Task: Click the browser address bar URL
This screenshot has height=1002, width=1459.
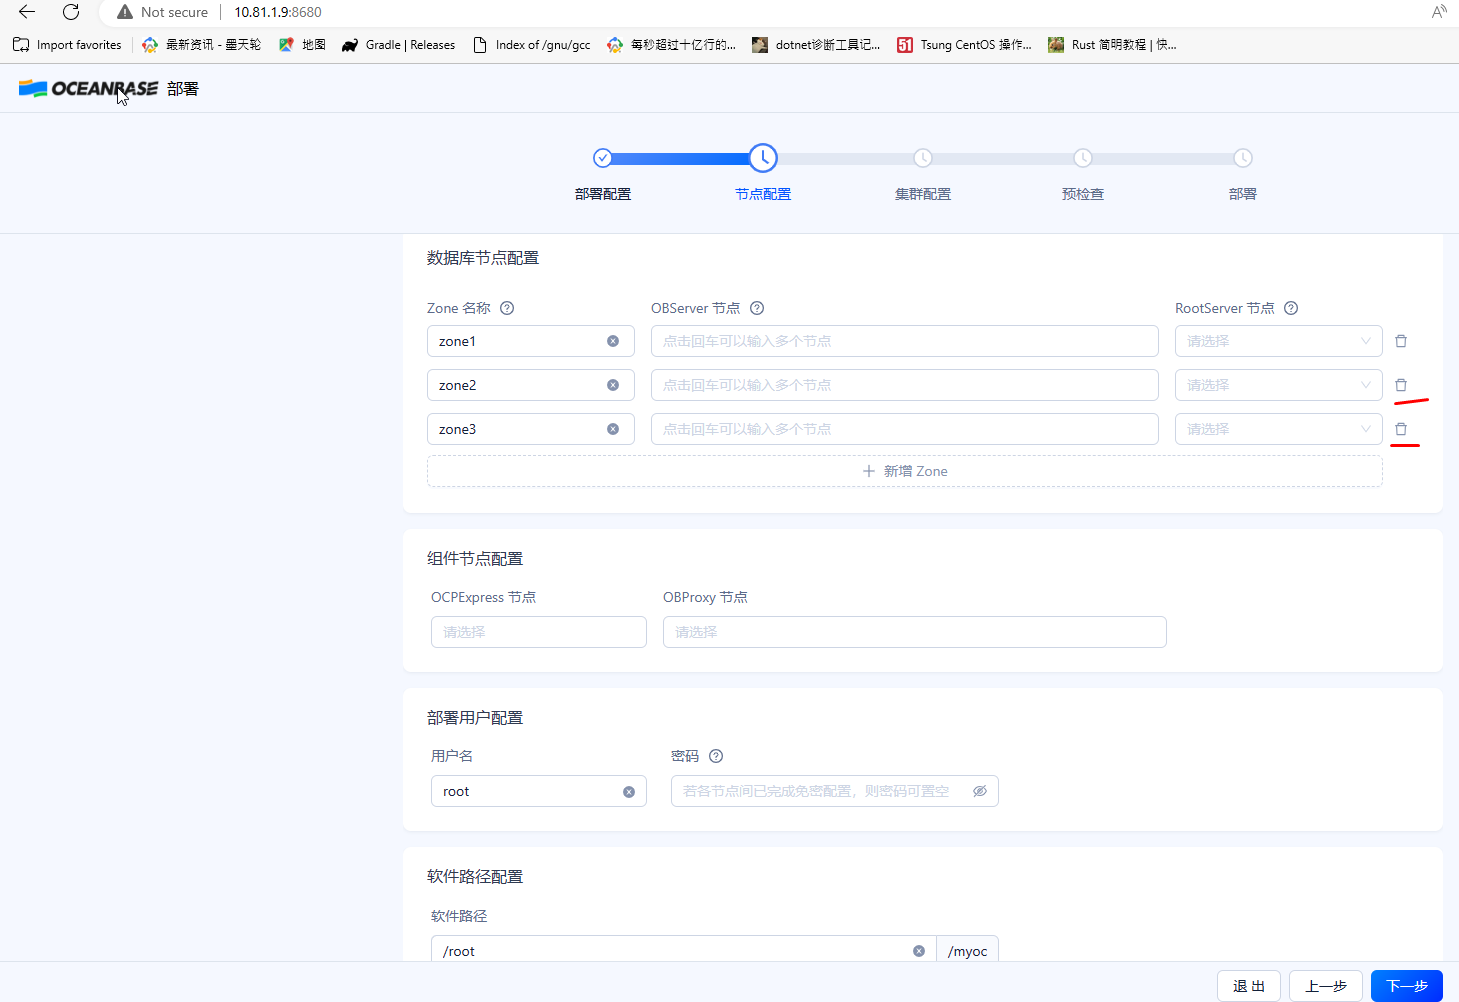Action: (278, 12)
